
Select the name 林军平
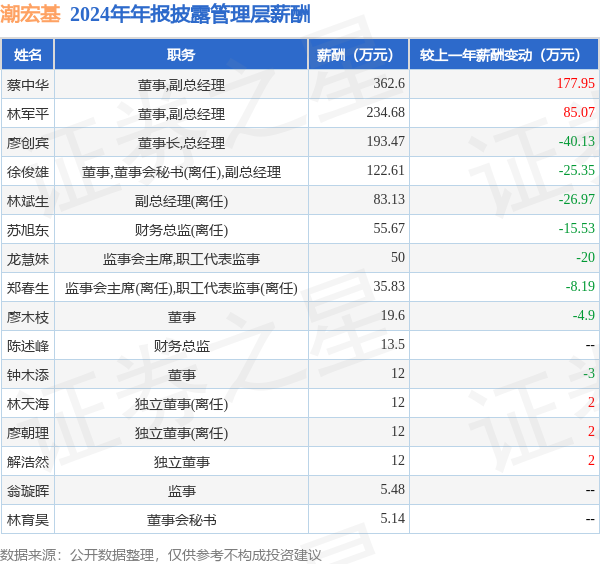click(x=28, y=114)
